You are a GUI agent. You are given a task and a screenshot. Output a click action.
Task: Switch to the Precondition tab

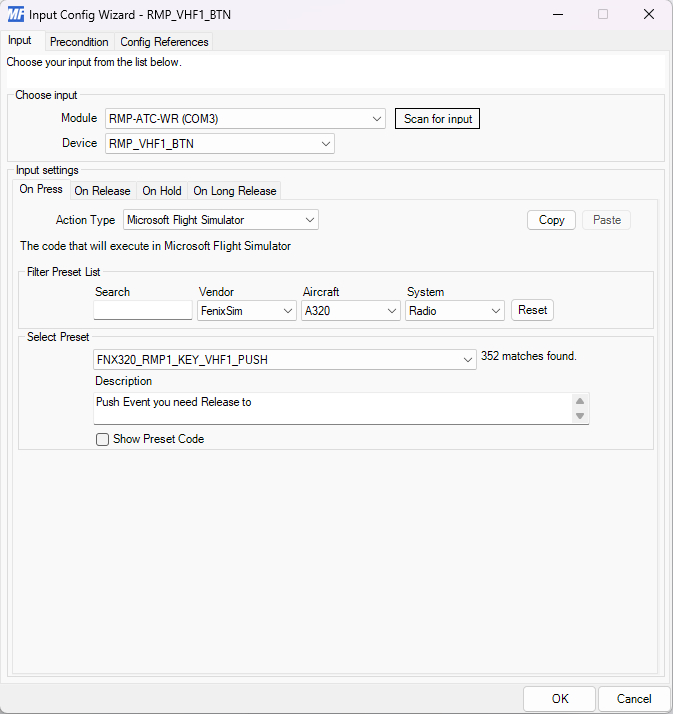tap(79, 42)
